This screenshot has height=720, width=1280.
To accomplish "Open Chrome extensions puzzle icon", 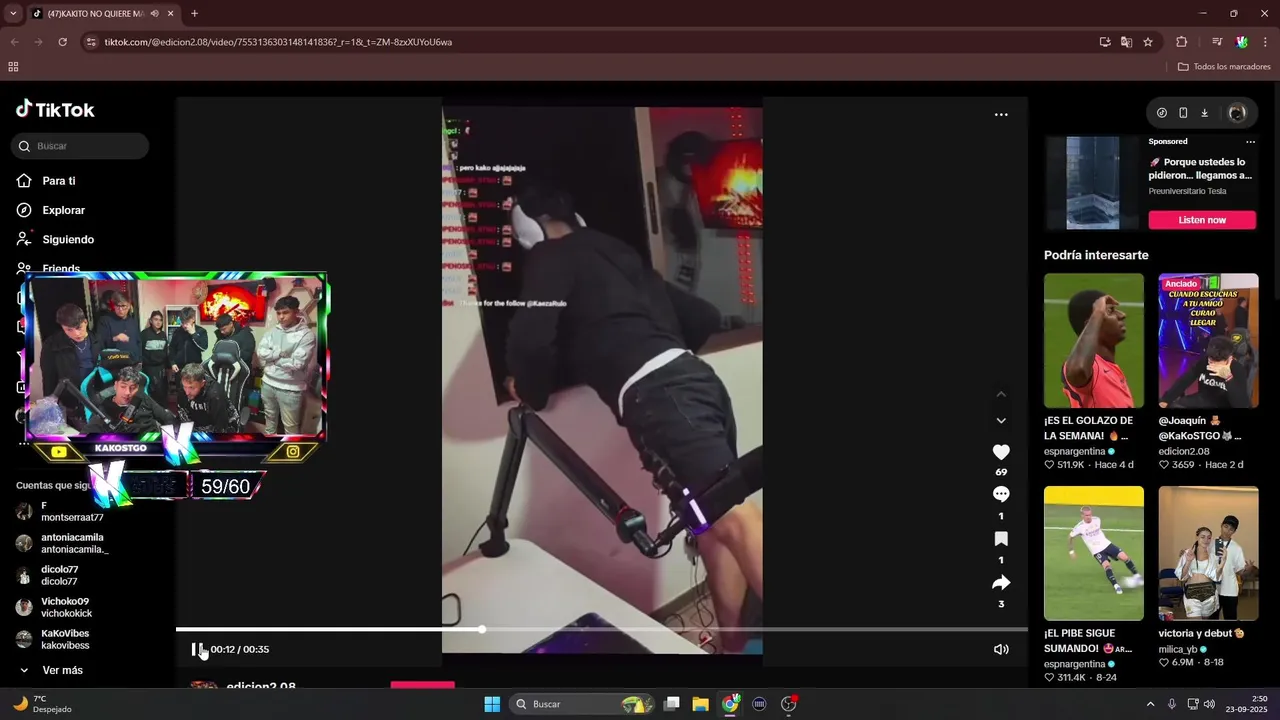I will [x=1181, y=42].
